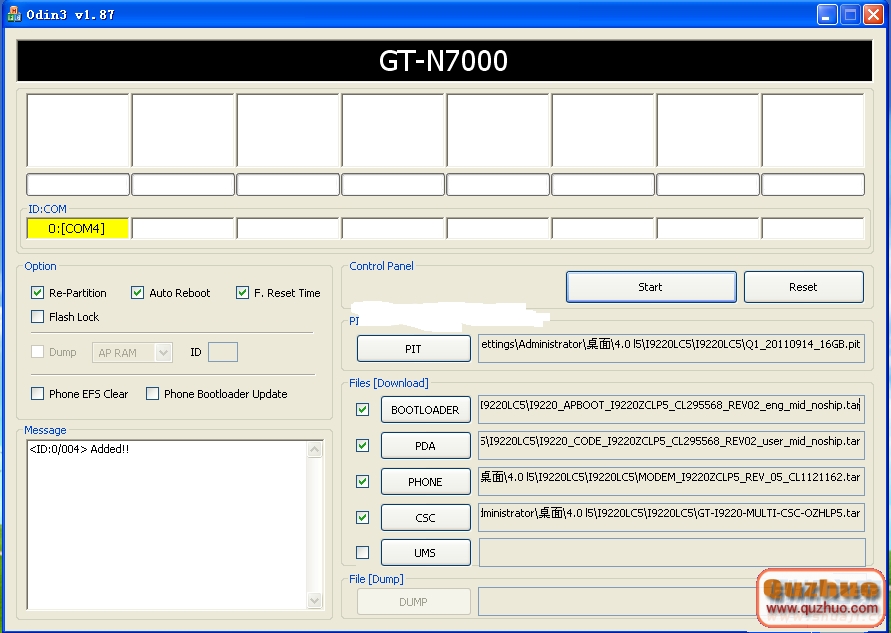Image resolution: width=891 pixels, height=633 pixels.
Task: Uncheck the PDA file checkbox
Action: click(363, 445)
